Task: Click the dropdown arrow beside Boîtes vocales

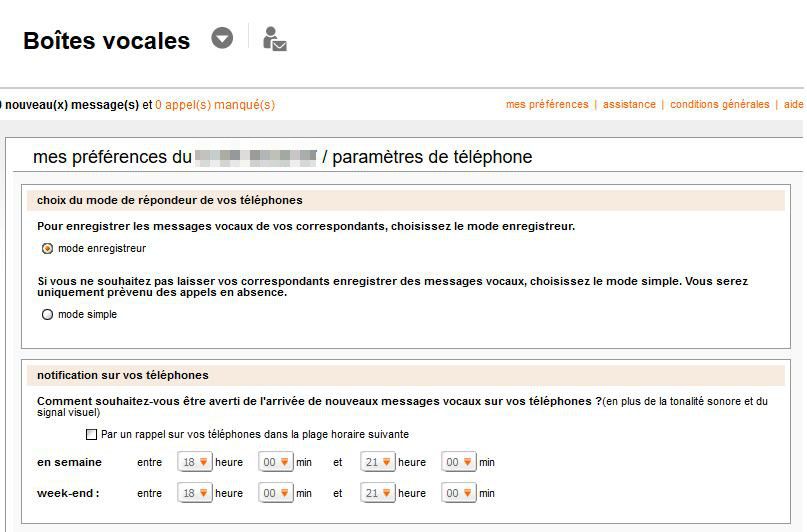Action: tap(222, 38)
